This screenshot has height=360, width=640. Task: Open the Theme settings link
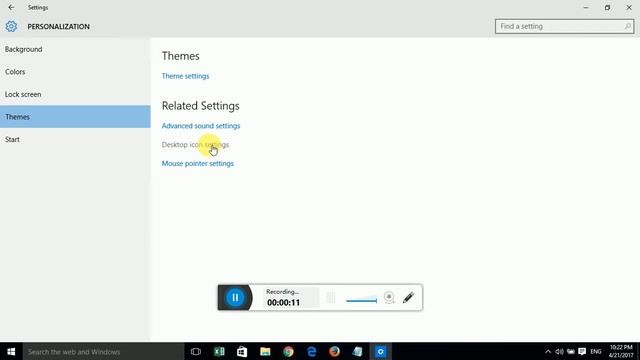[x=185, y=76]
